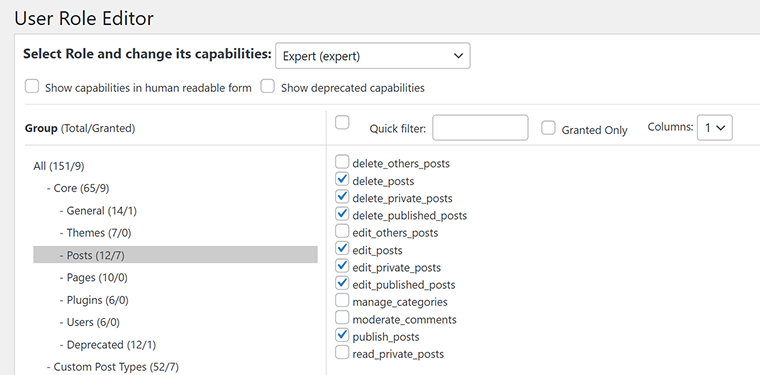Click the Group (Total/Granted) column header
The image size is (760, 375).
click(x=80, y=128)
